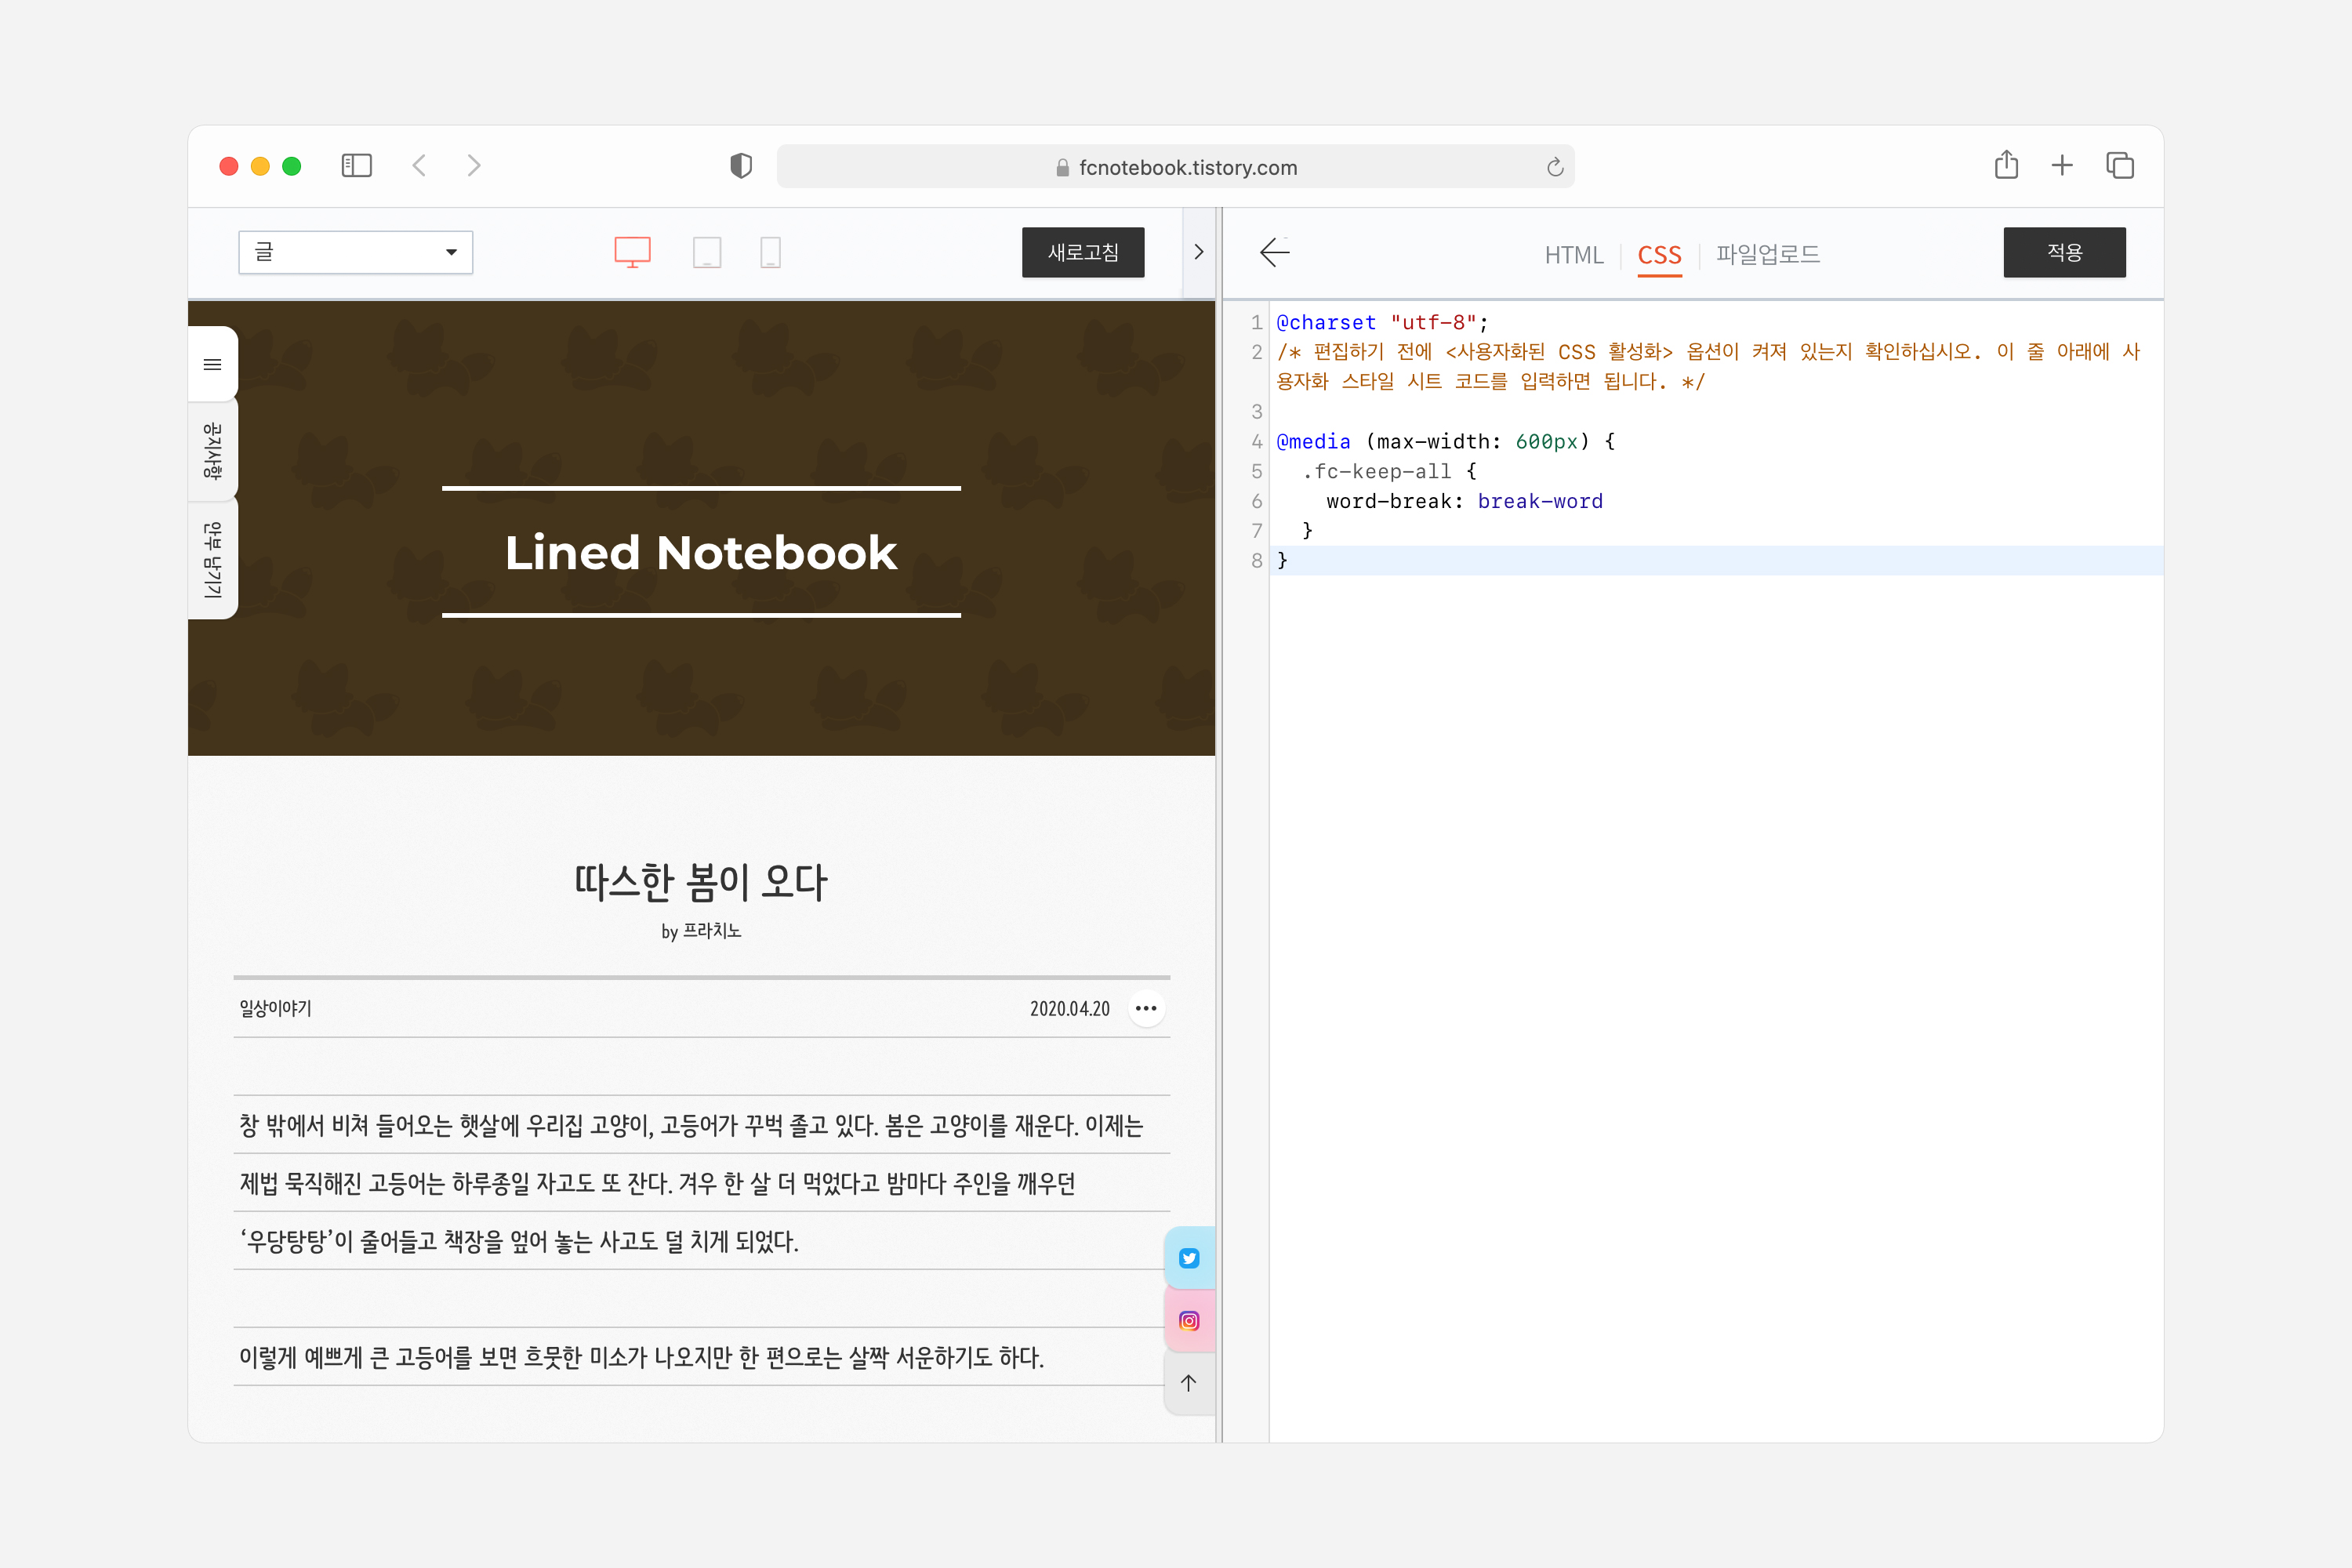Screen dimensions: 2352x1568
Task: Toggle the Safari sidebar
Action: [x=356, y=165]
